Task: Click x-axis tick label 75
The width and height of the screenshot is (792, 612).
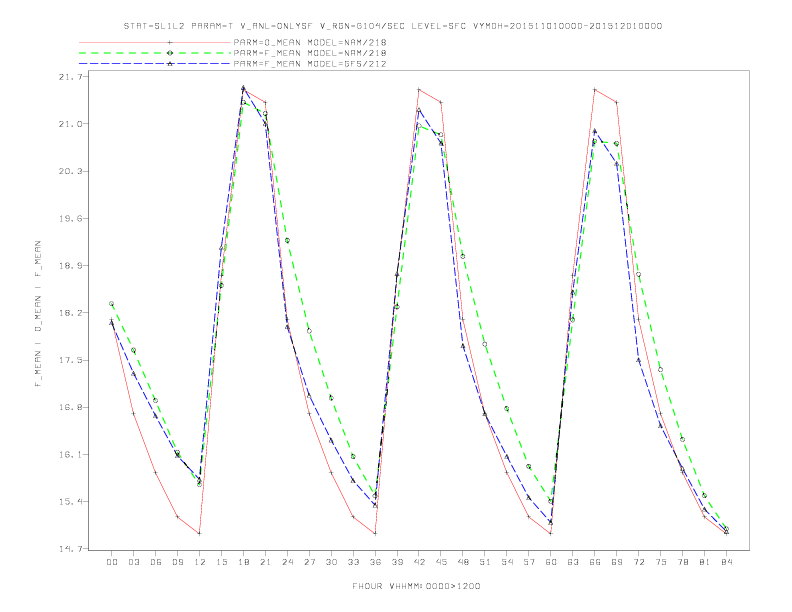Action: tap(661, 562)
